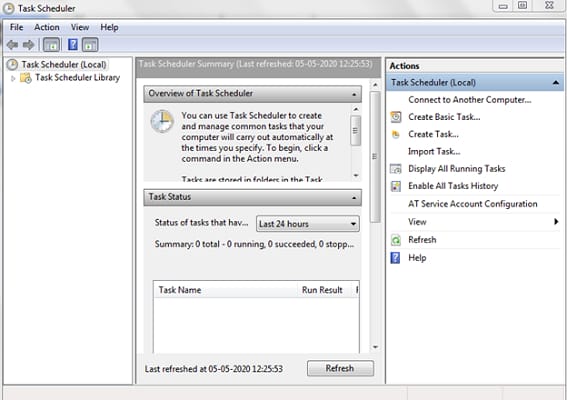Screen dimensions: 567x400
Task: Click overview text scroll down arrow
Action: (x=356, y=175)
